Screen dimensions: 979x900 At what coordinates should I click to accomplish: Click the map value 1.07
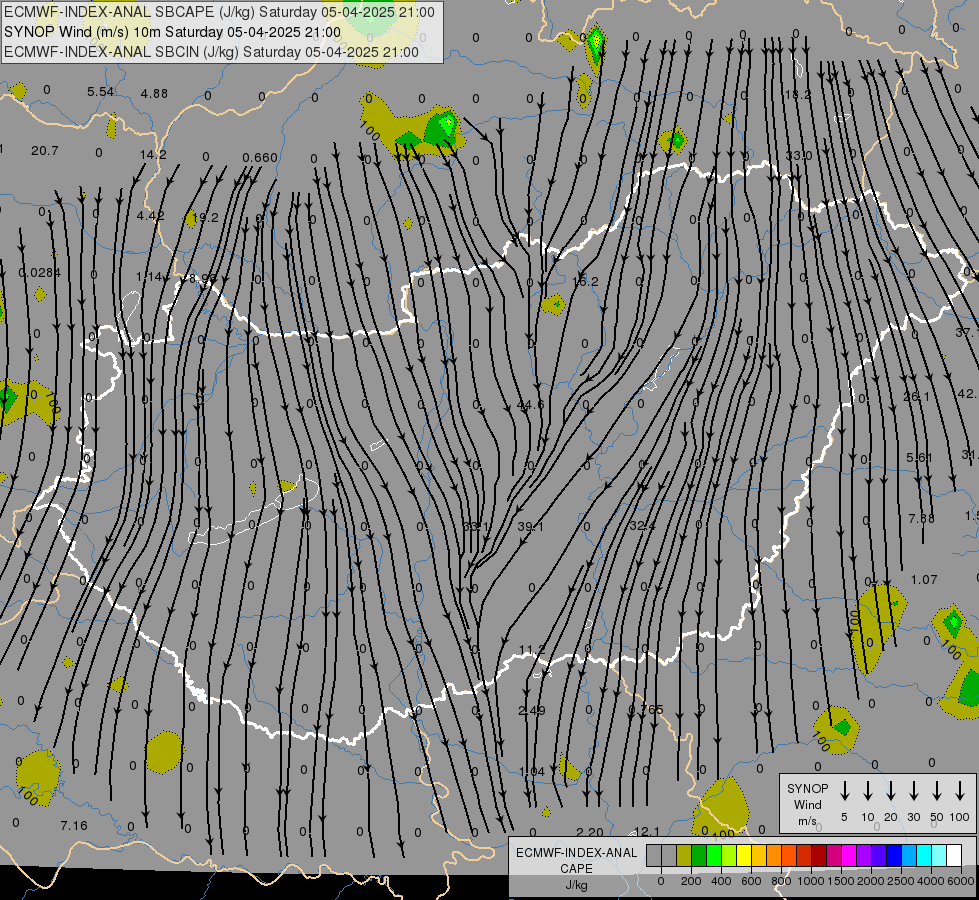click(x=924, y=580)
